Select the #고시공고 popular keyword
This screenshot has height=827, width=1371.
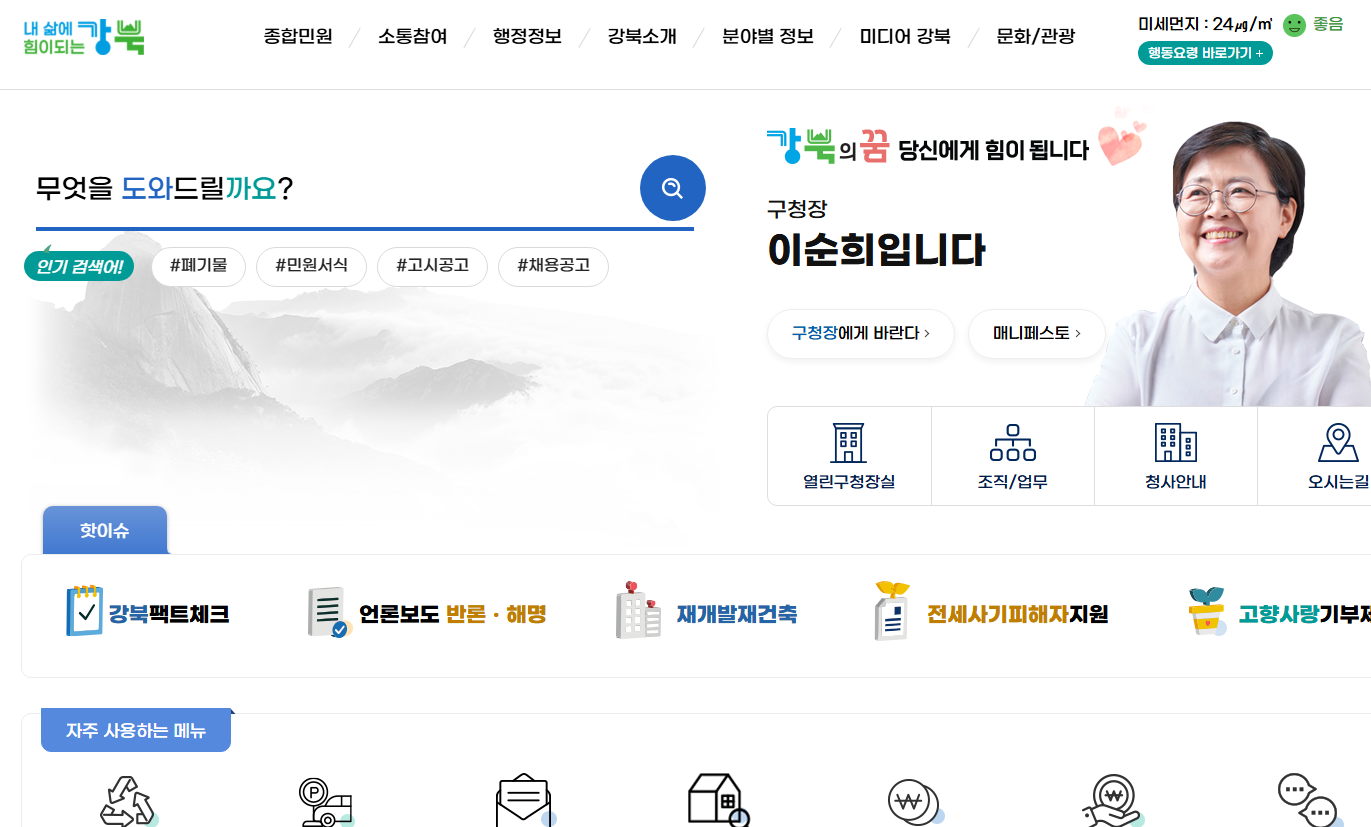click(x=432, y=266)
